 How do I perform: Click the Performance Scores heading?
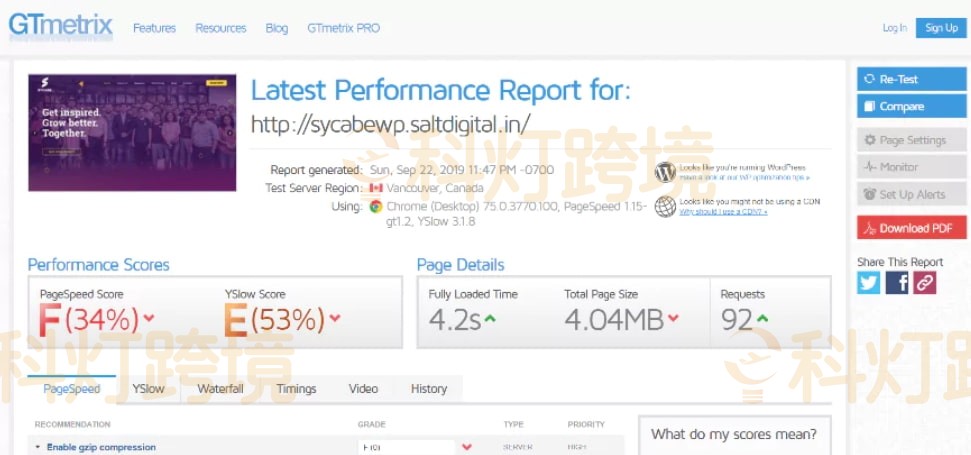click(98, 265)
